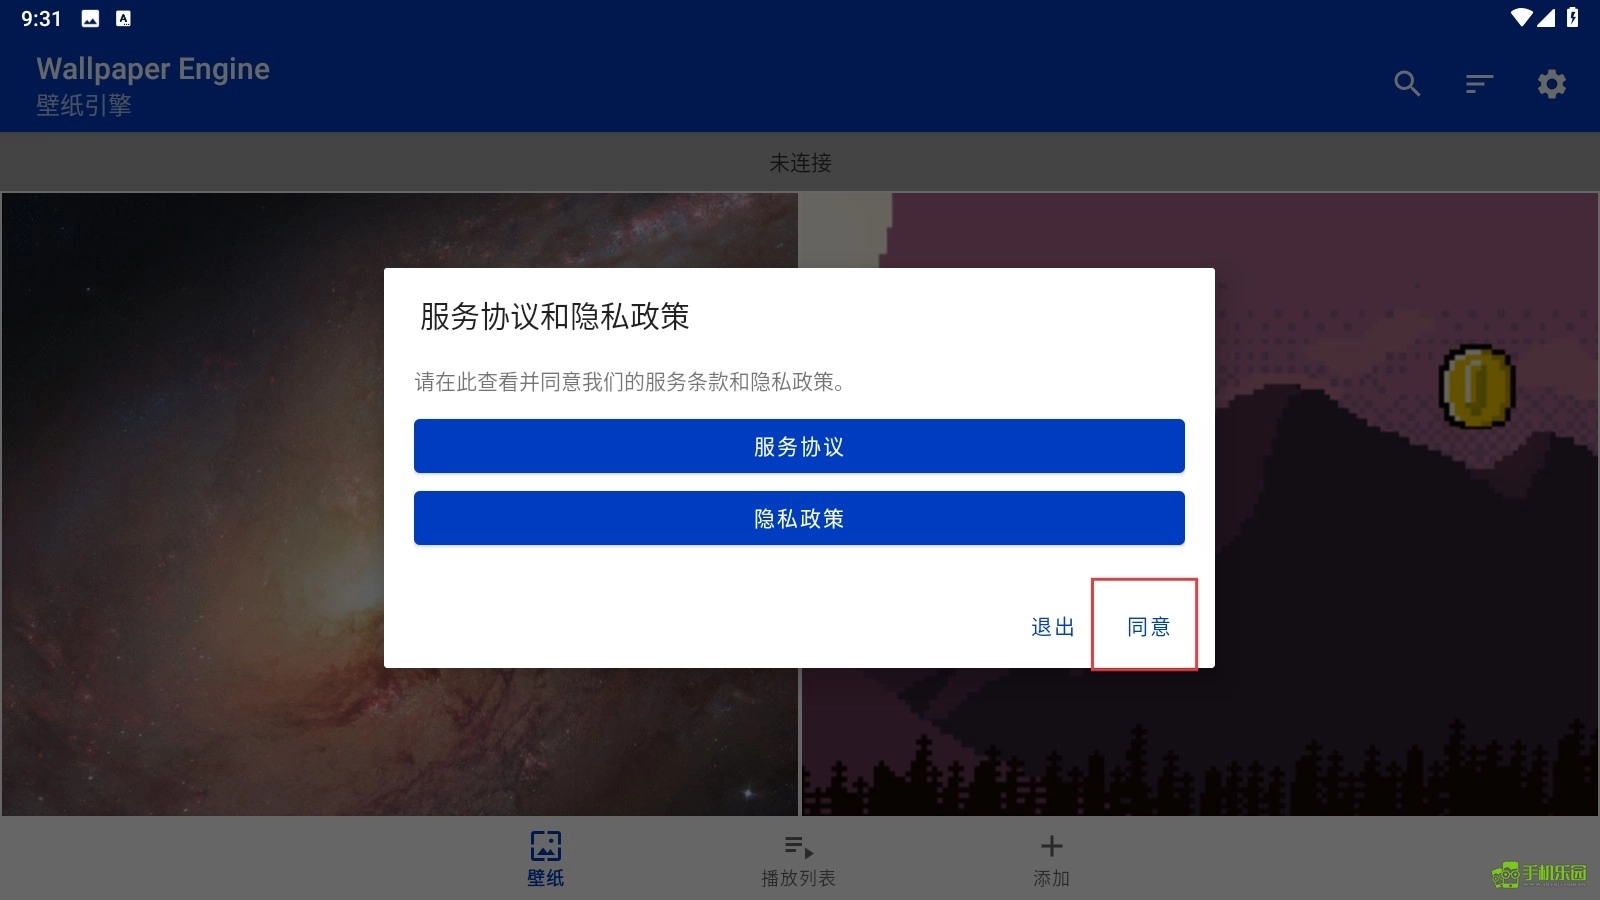The height and width of the screenshot is (900, 1600).
Task: Switch to the 播放列表 tab label
Action: (798, 878)
